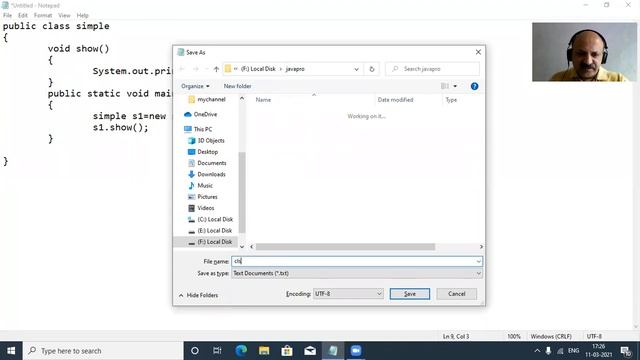Click the taskbar search box

pos(103,351)
